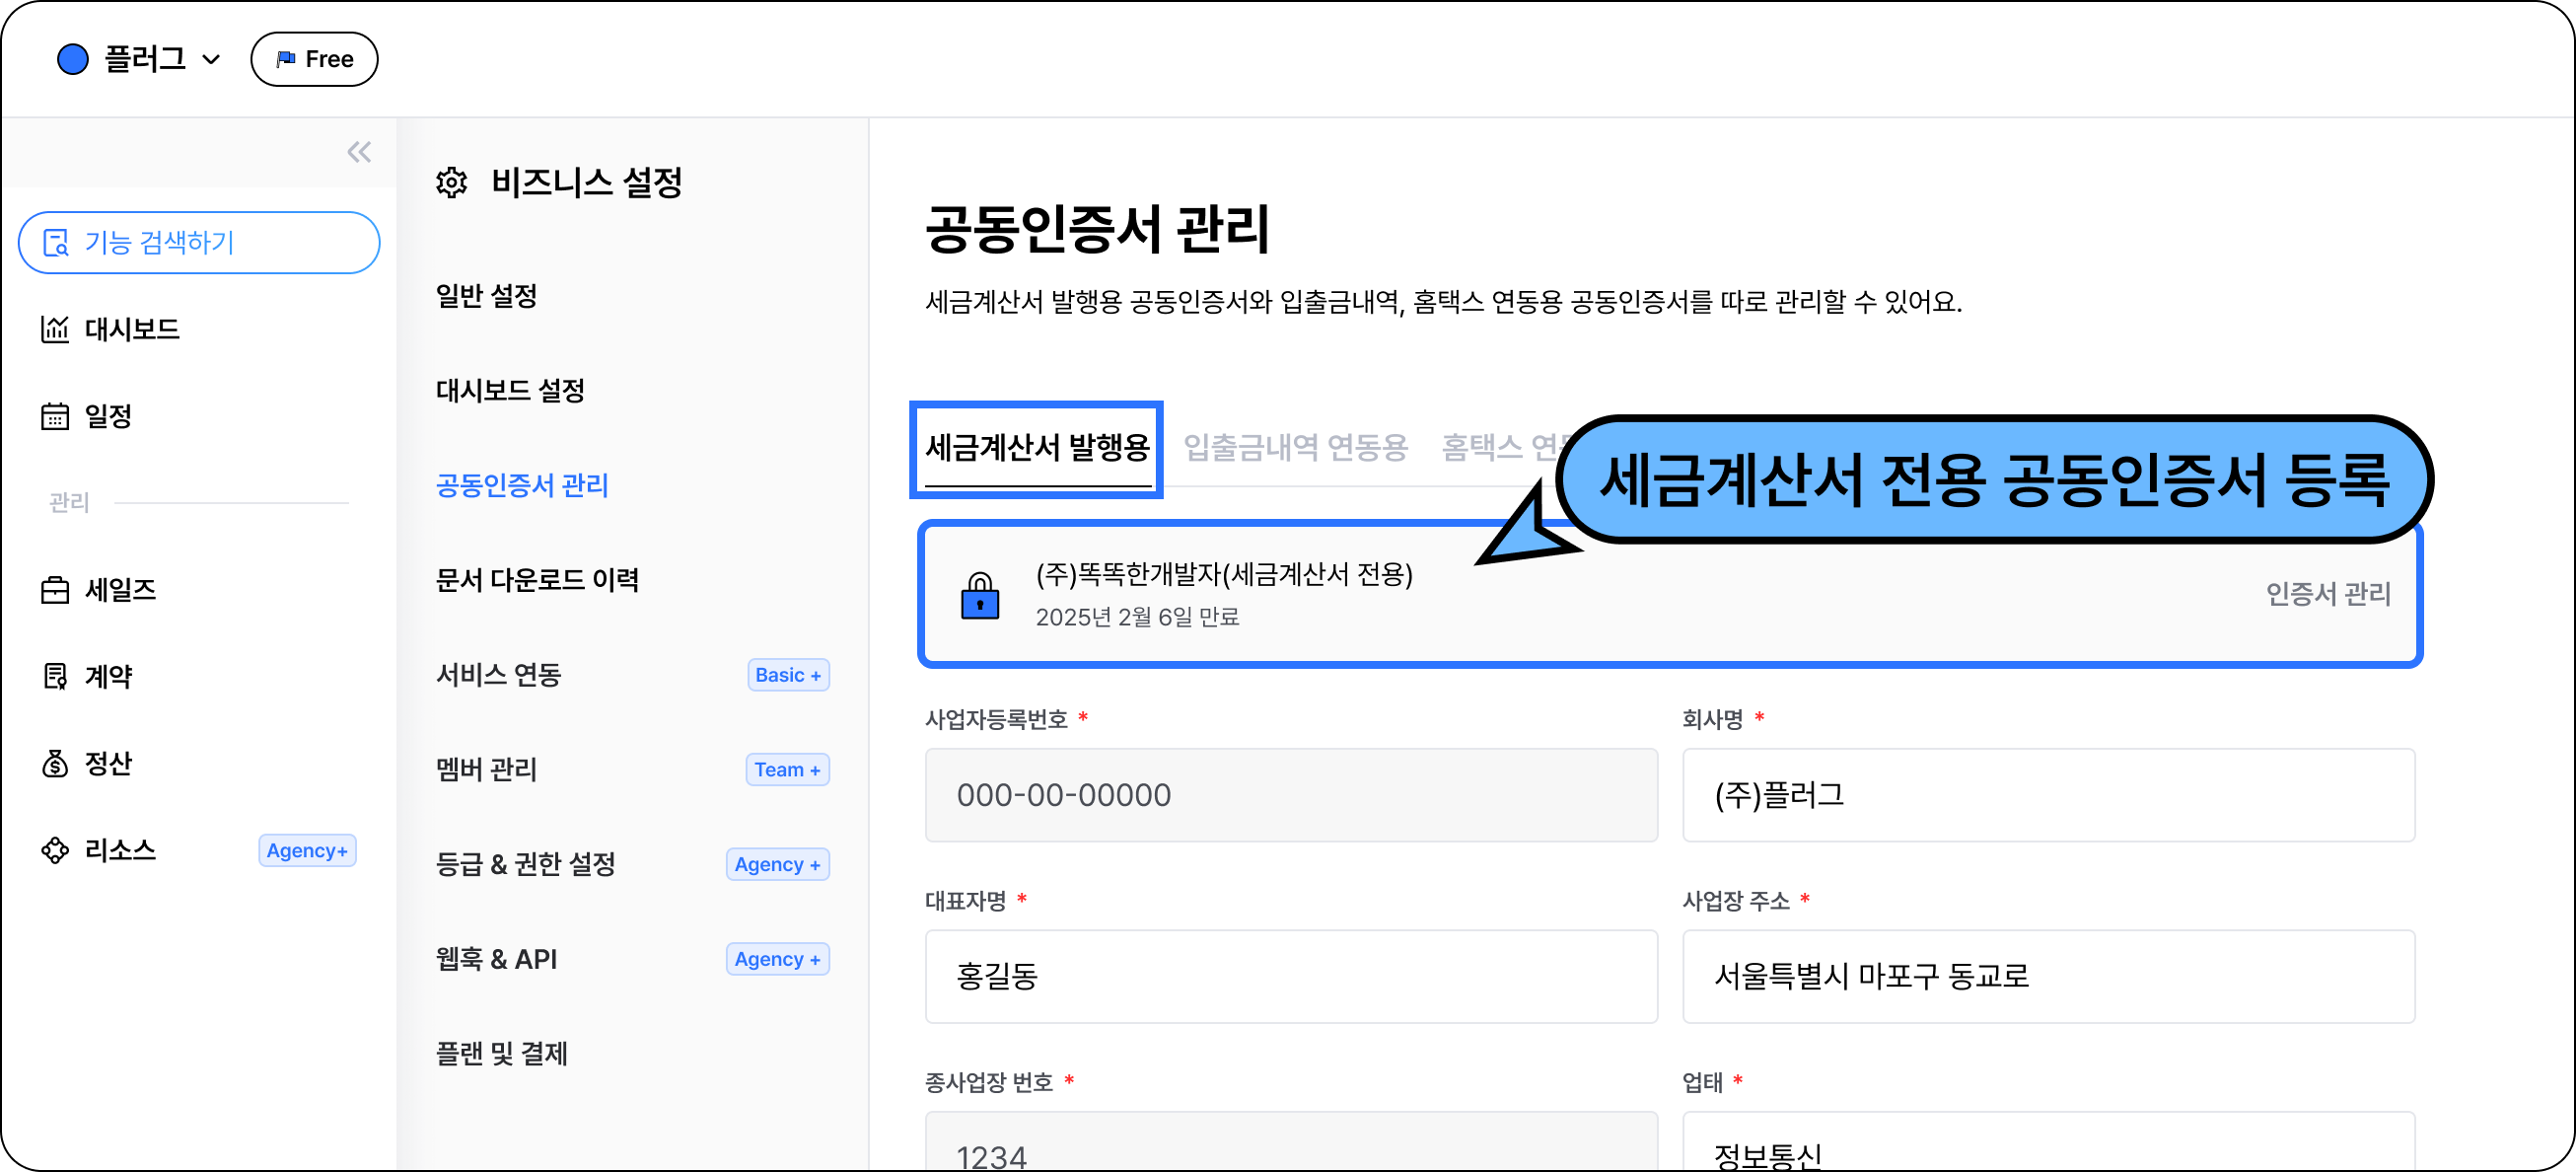The height and width of the screenshot is (1172, 2576).
Task: Open 플랜 및 결제 settings page
Action: coord(502,1053)
